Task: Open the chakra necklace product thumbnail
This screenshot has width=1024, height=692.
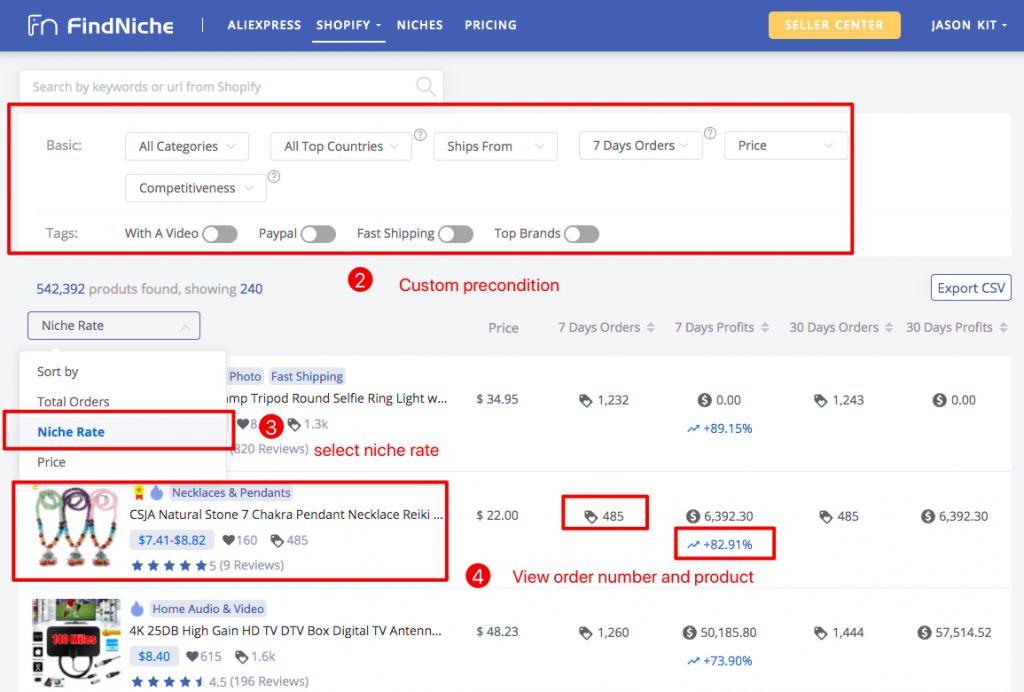Action: (76, 527)
